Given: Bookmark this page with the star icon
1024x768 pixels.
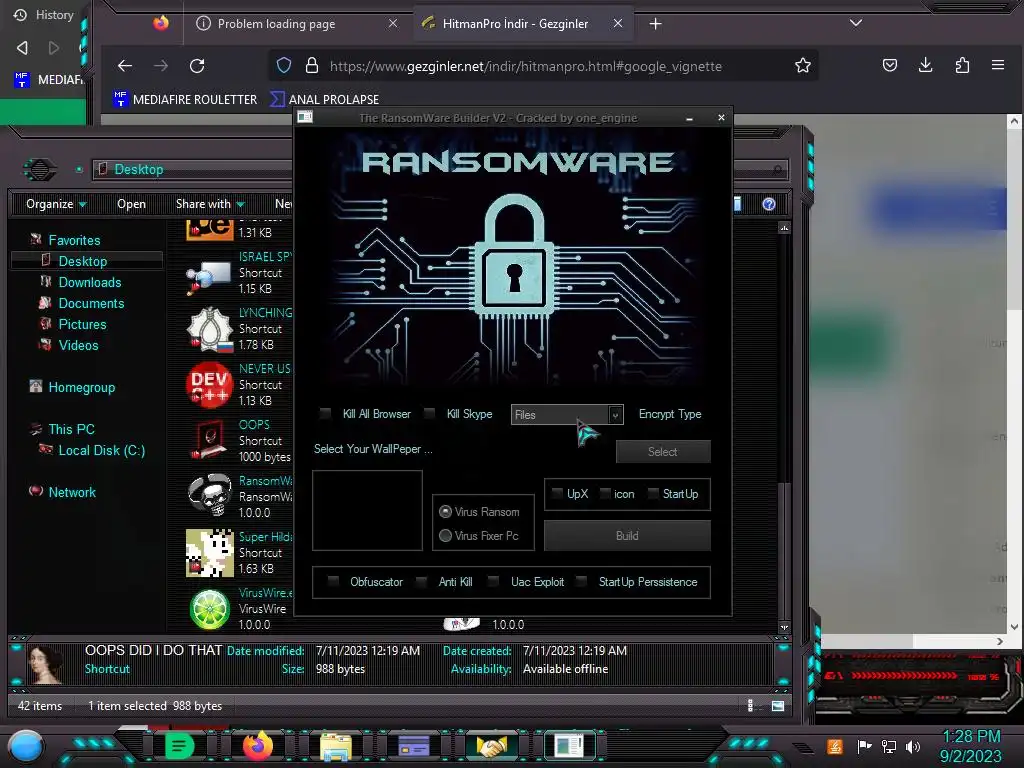Looking at the screenshot, I should click(x=803, y=65).
